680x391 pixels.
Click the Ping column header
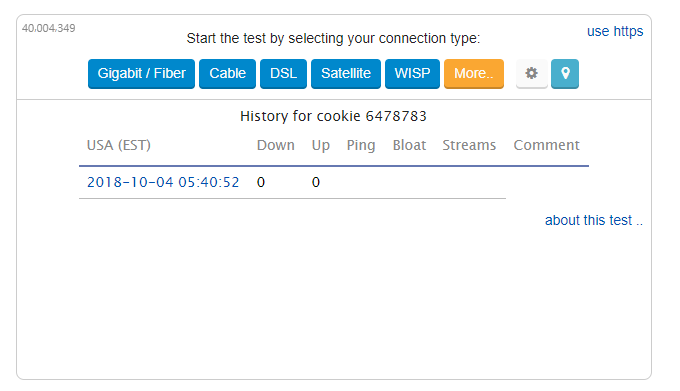point(361,146)
